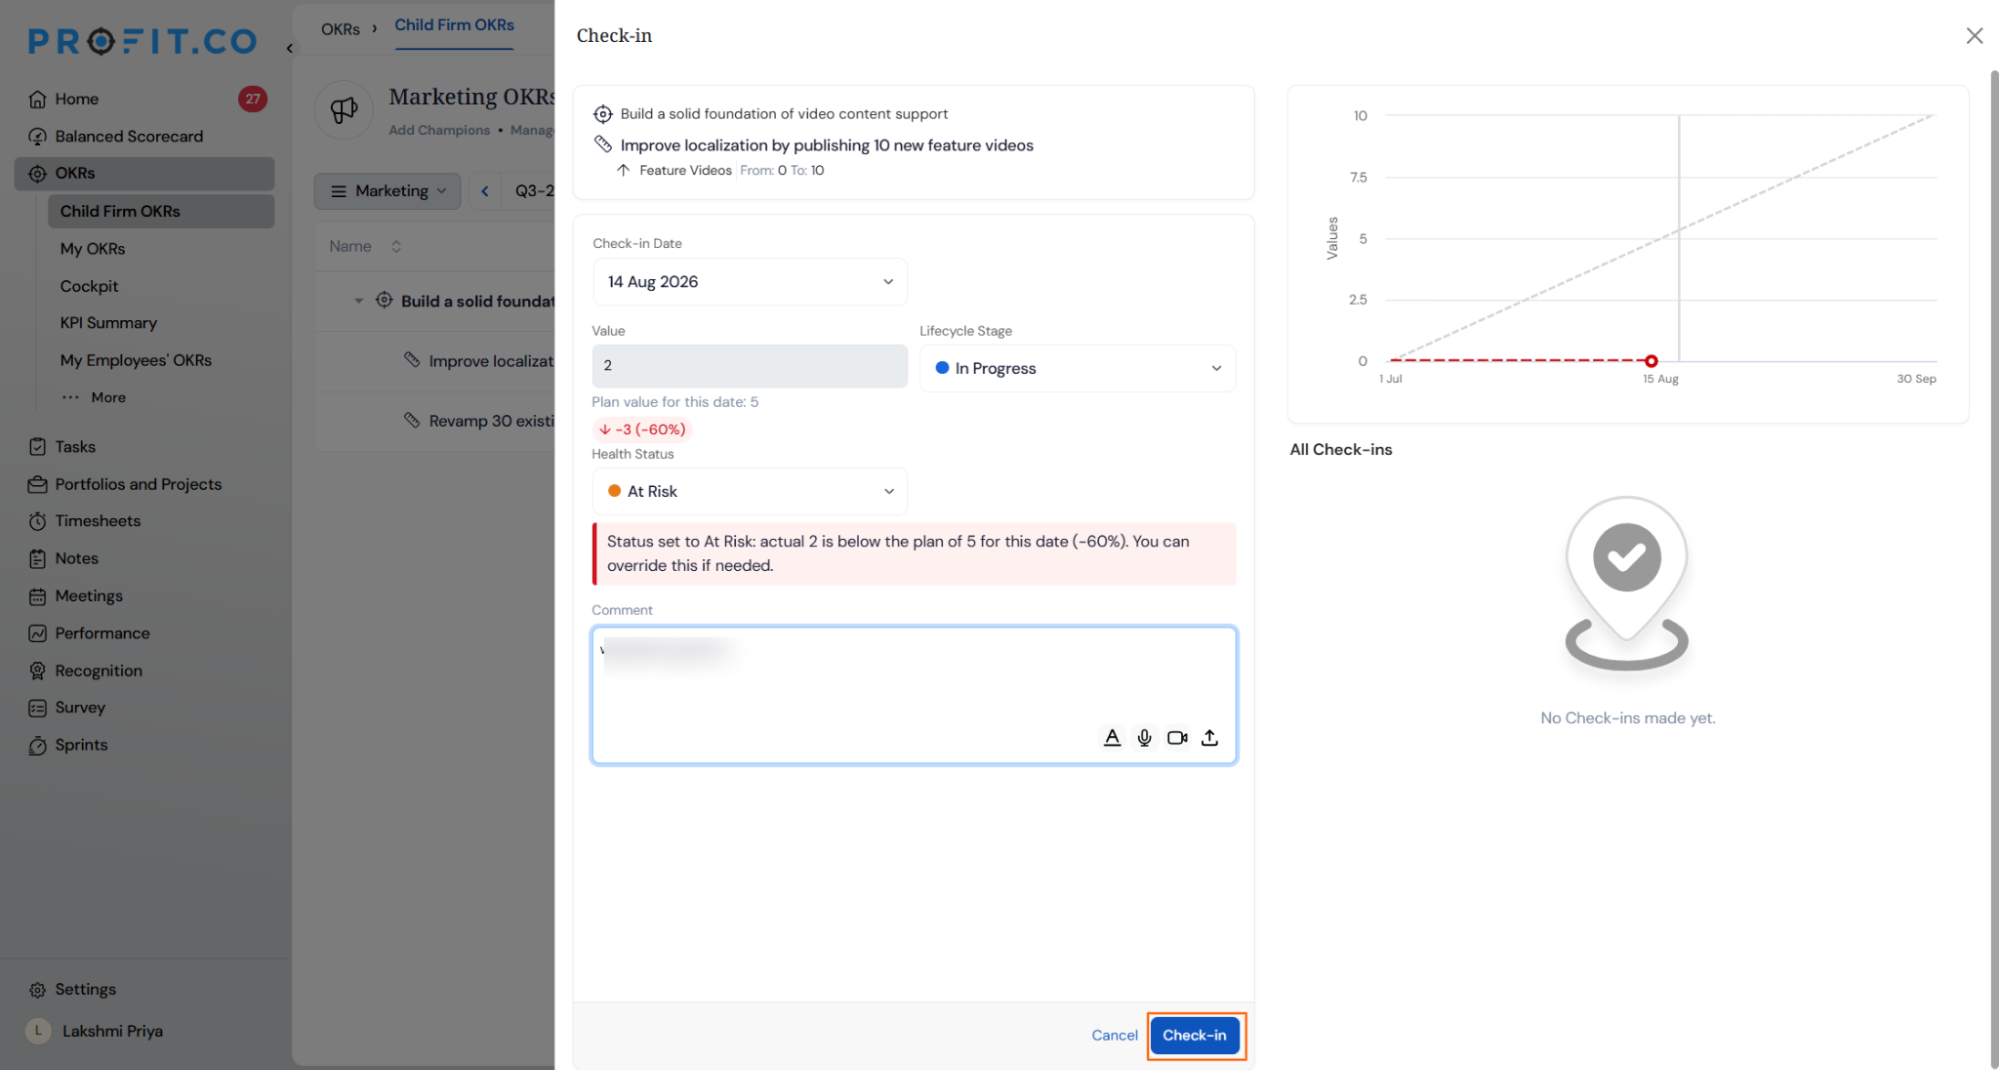1999x1070 pixels.
Task: Collapse the left sidebar with the chevron
Action: 290,48
